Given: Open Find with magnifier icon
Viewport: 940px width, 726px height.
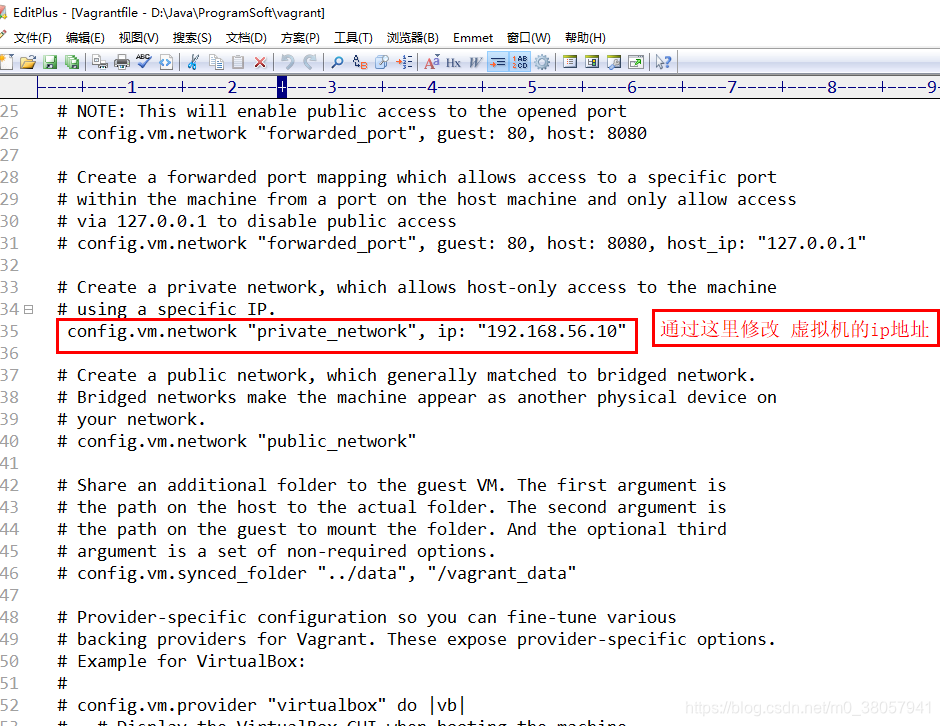Looking at the screenshot, I should 338,62.
